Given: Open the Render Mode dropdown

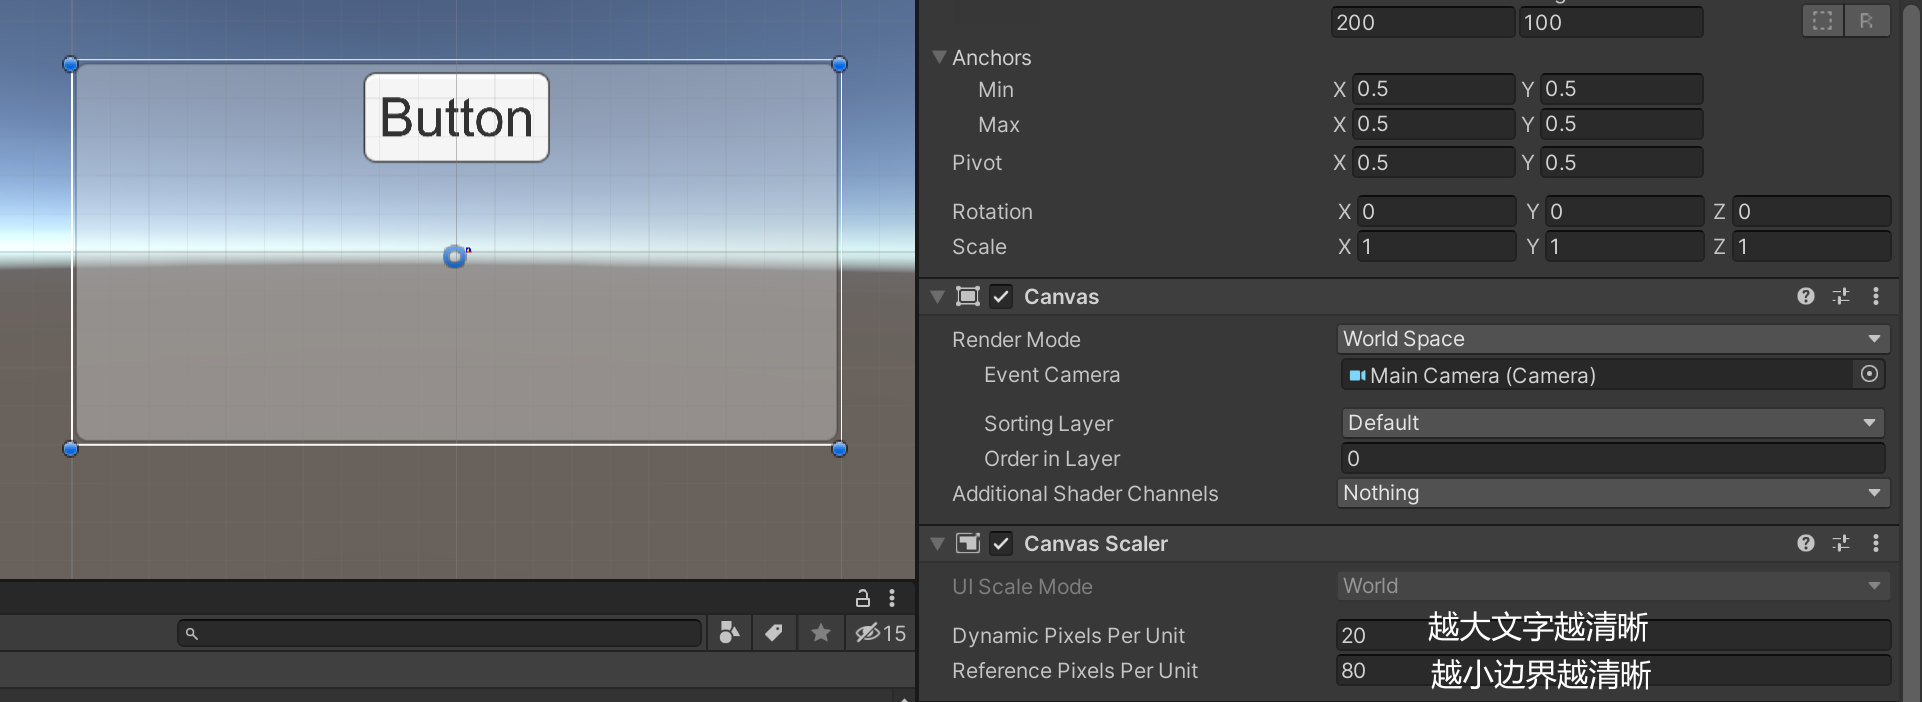Looking at the screenshot, I should (1611, 339).
